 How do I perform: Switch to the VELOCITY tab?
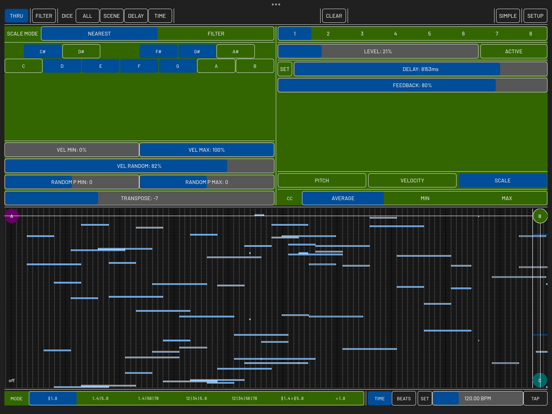[x=412, y=181]
